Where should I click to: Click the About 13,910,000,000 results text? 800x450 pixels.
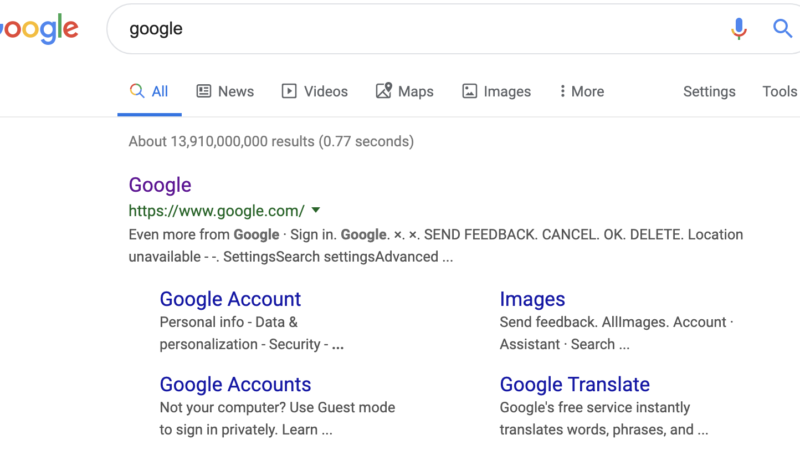(271, 141)
